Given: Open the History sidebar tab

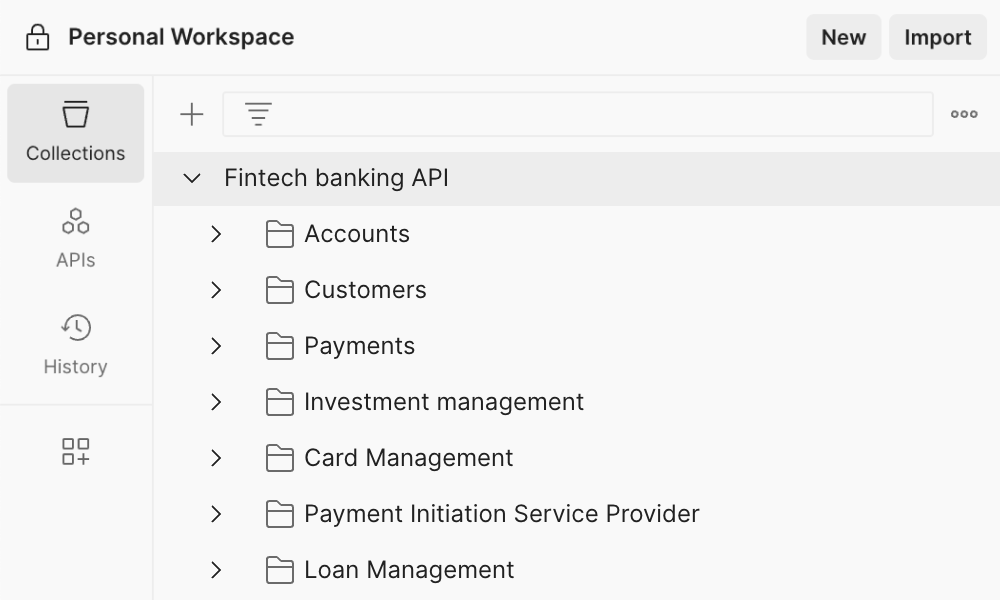Looking at the screenshot, I should point(76,345).
